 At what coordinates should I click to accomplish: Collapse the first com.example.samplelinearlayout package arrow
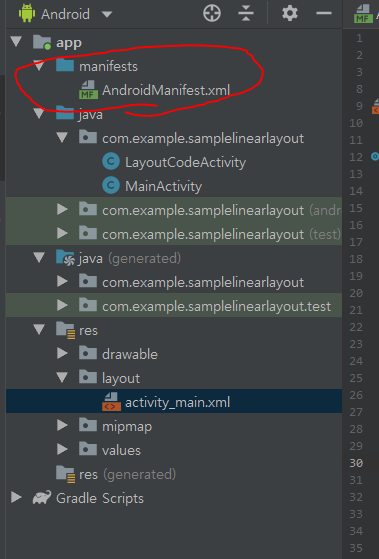coord(62,138)
